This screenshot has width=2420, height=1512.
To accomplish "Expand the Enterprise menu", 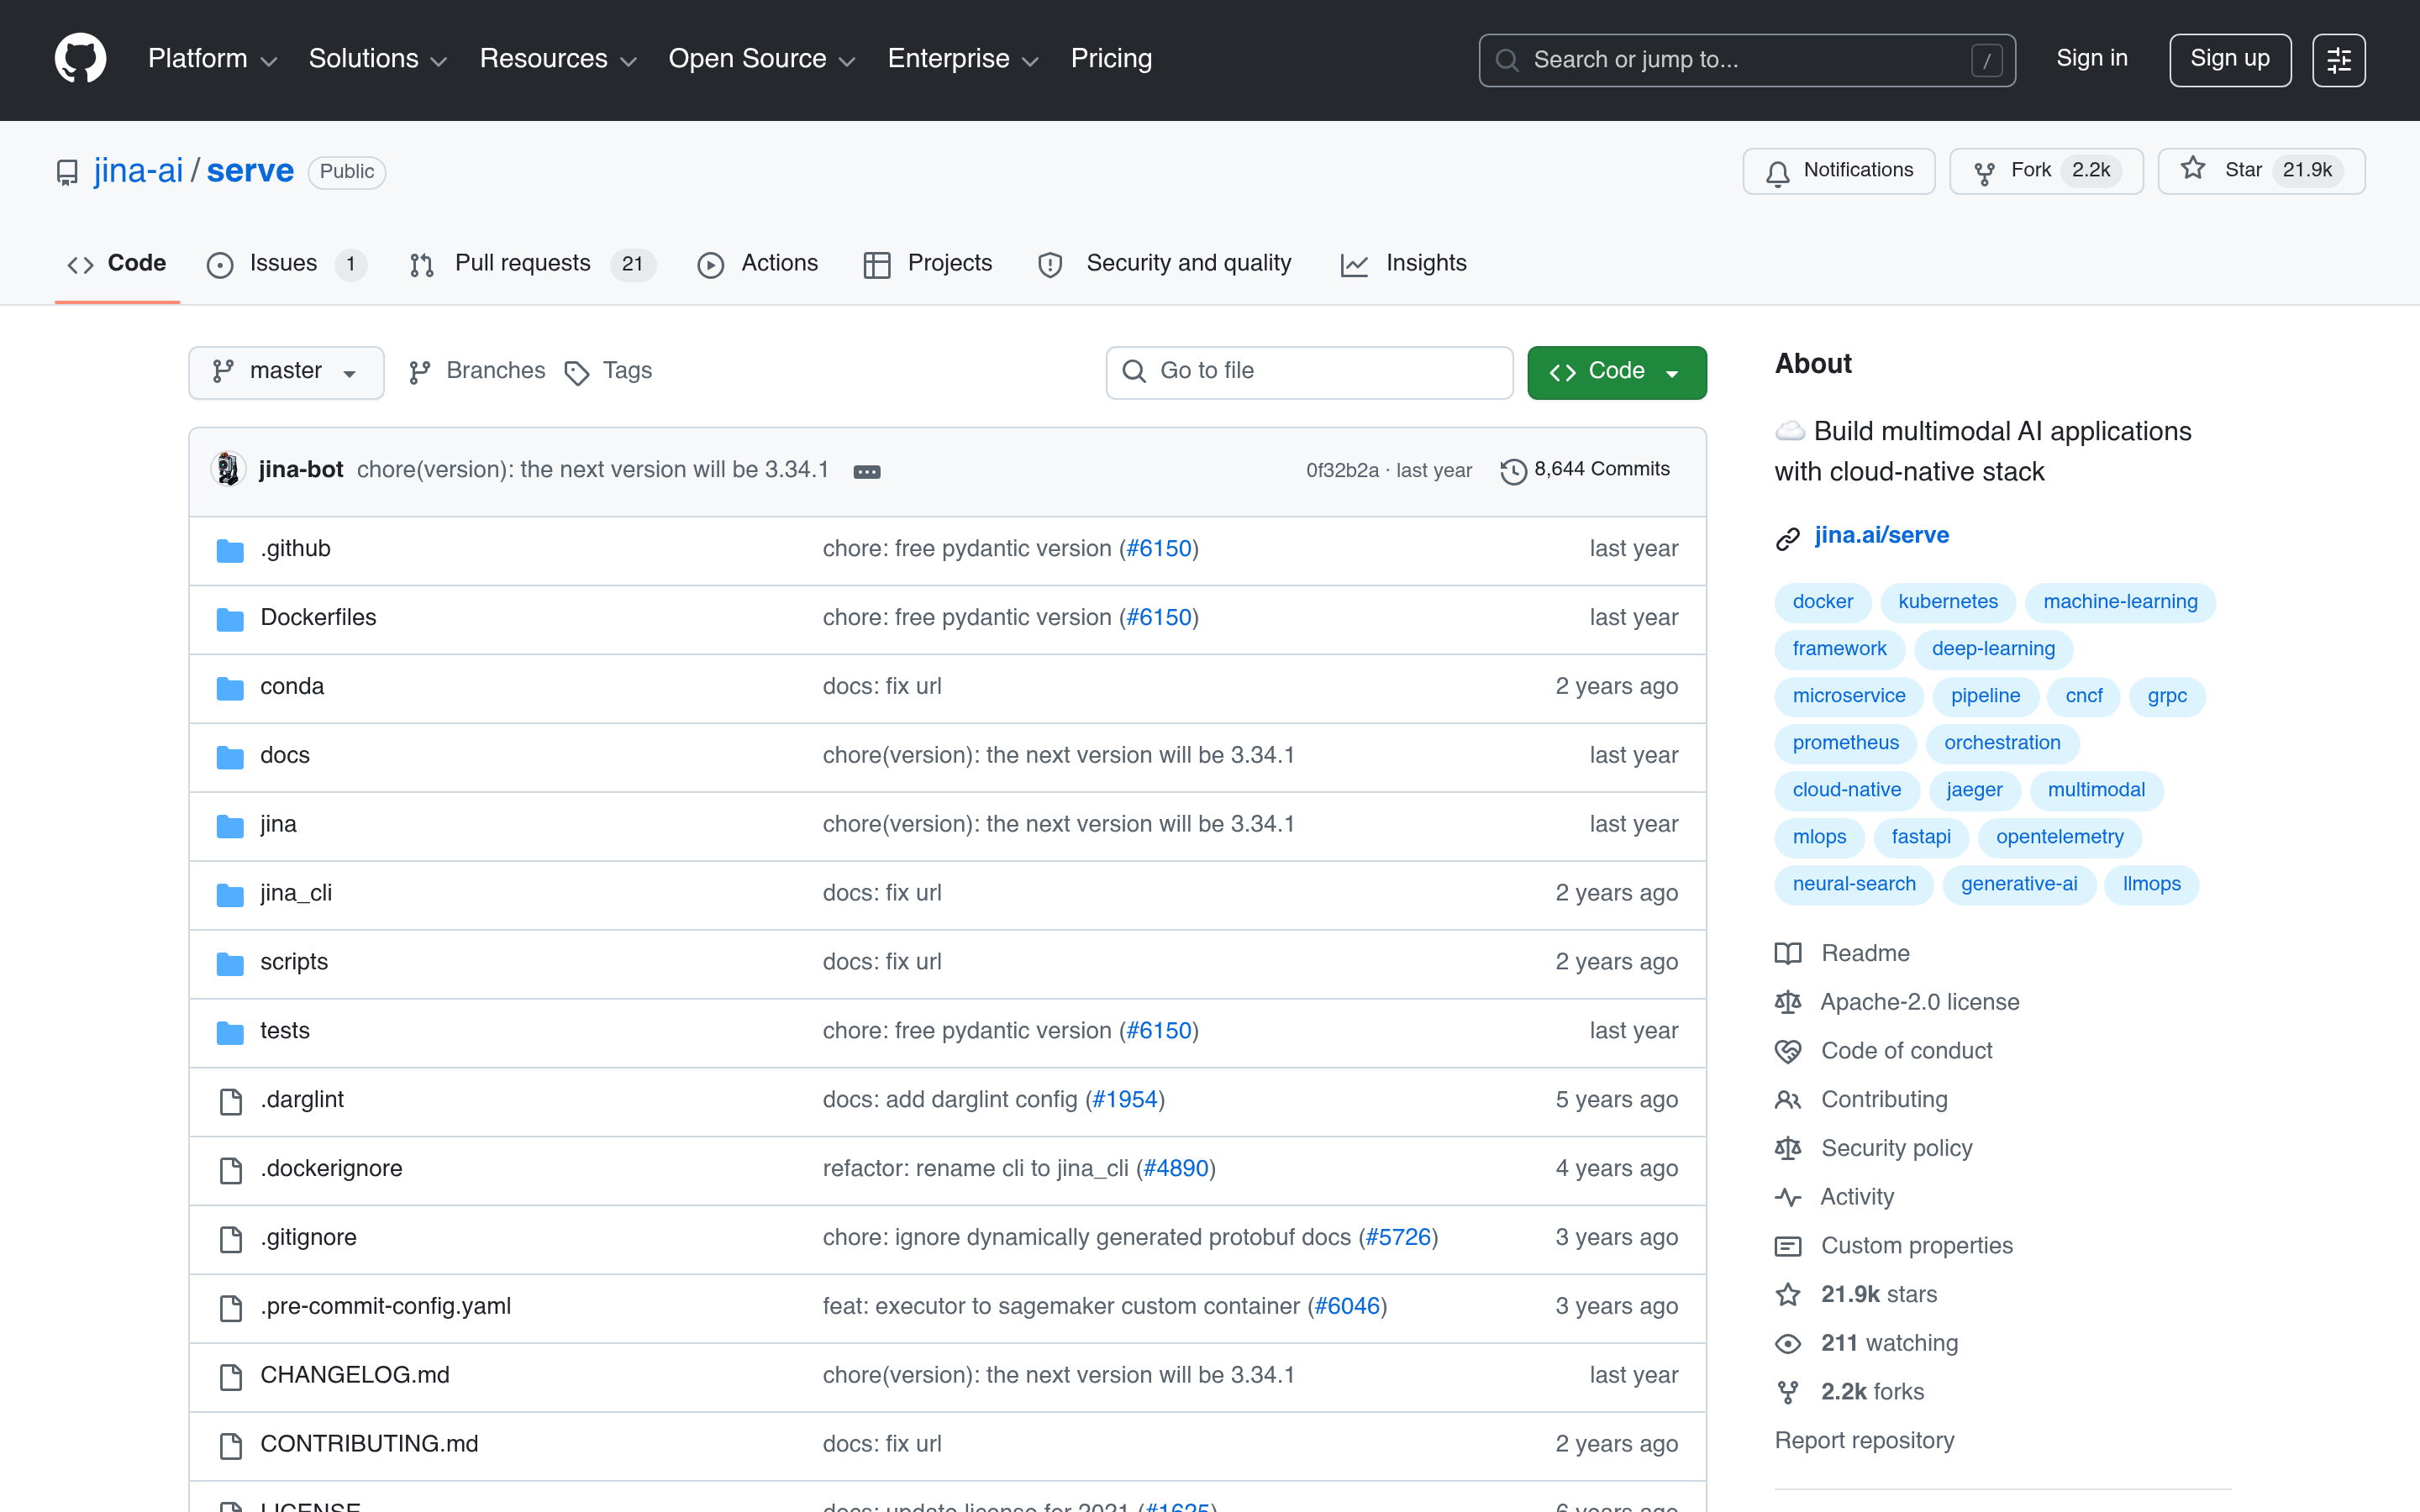I will 964,59.
